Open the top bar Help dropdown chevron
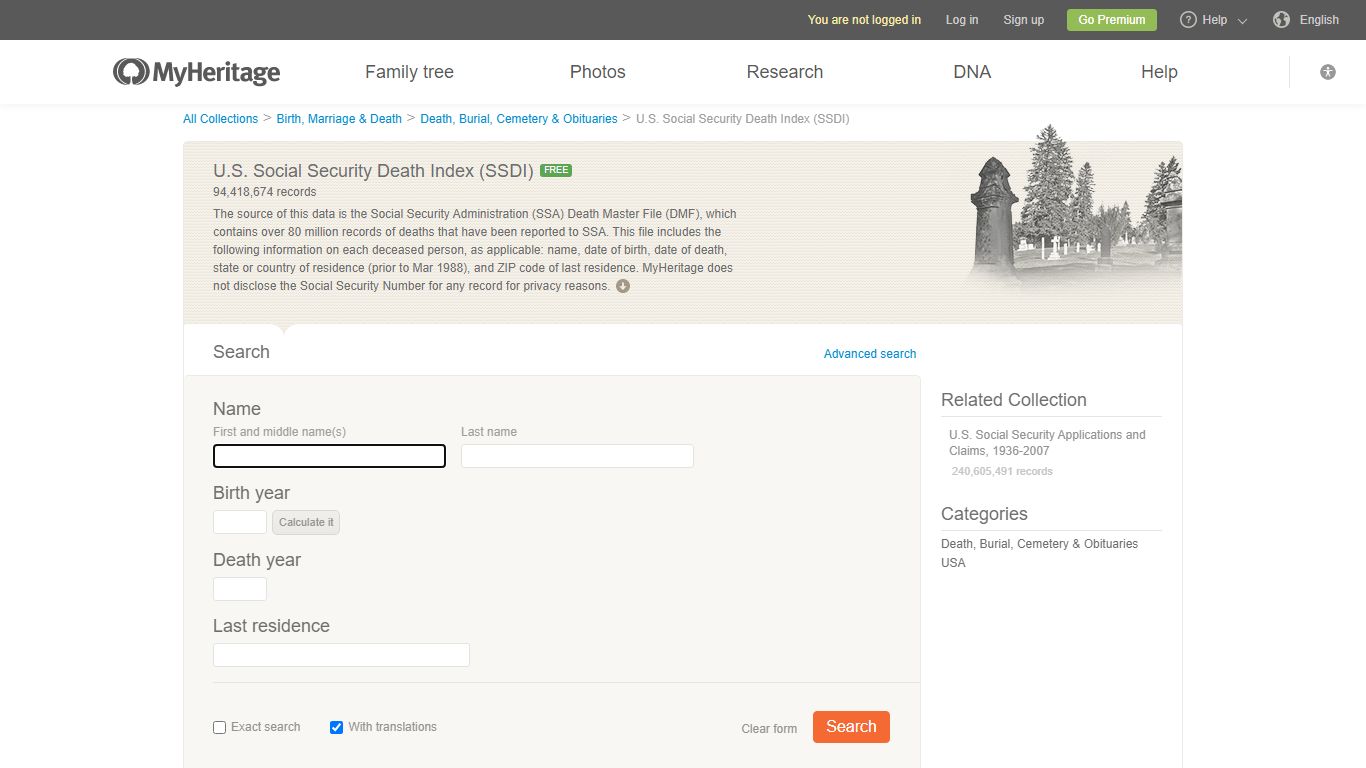The width and height of the screenshot is (1366, 768). (x=1243, y=21)
